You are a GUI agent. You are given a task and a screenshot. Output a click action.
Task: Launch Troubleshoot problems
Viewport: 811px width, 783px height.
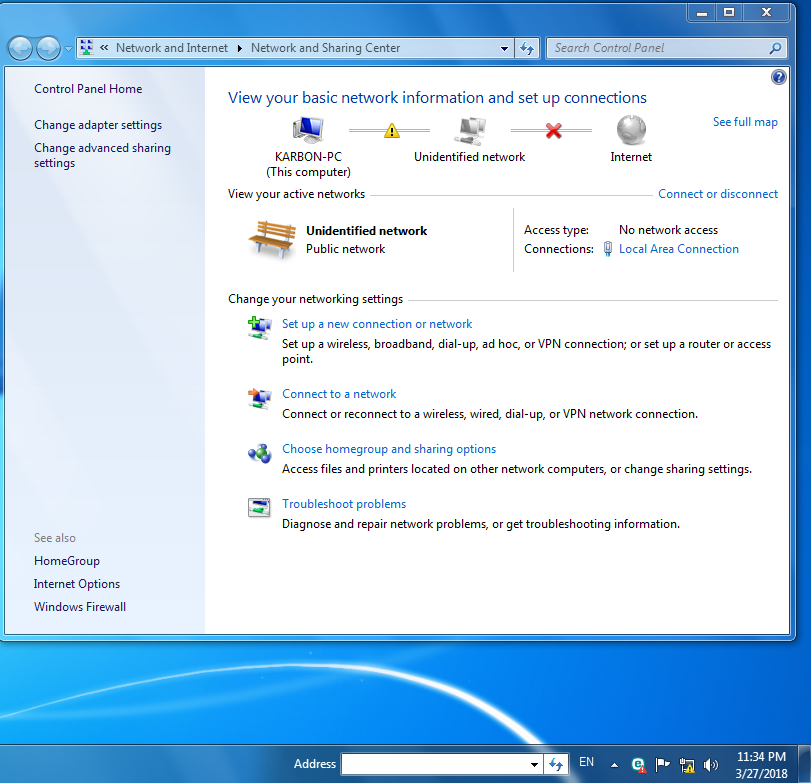coord(344,504)
